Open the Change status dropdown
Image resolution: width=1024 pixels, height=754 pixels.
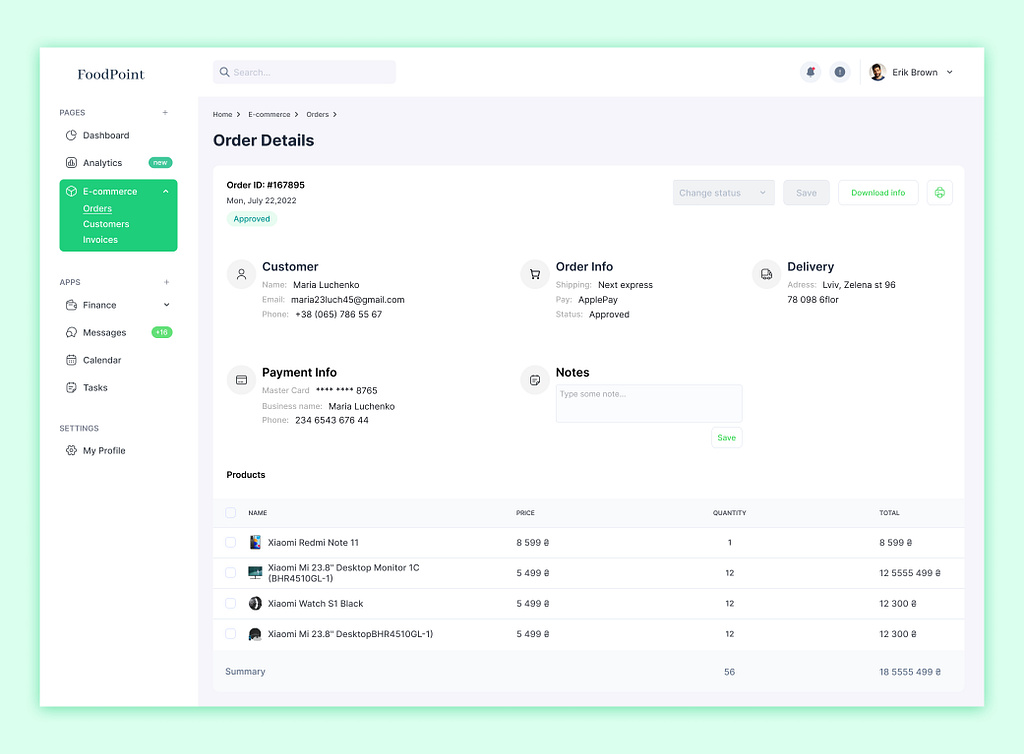[723, 193]
